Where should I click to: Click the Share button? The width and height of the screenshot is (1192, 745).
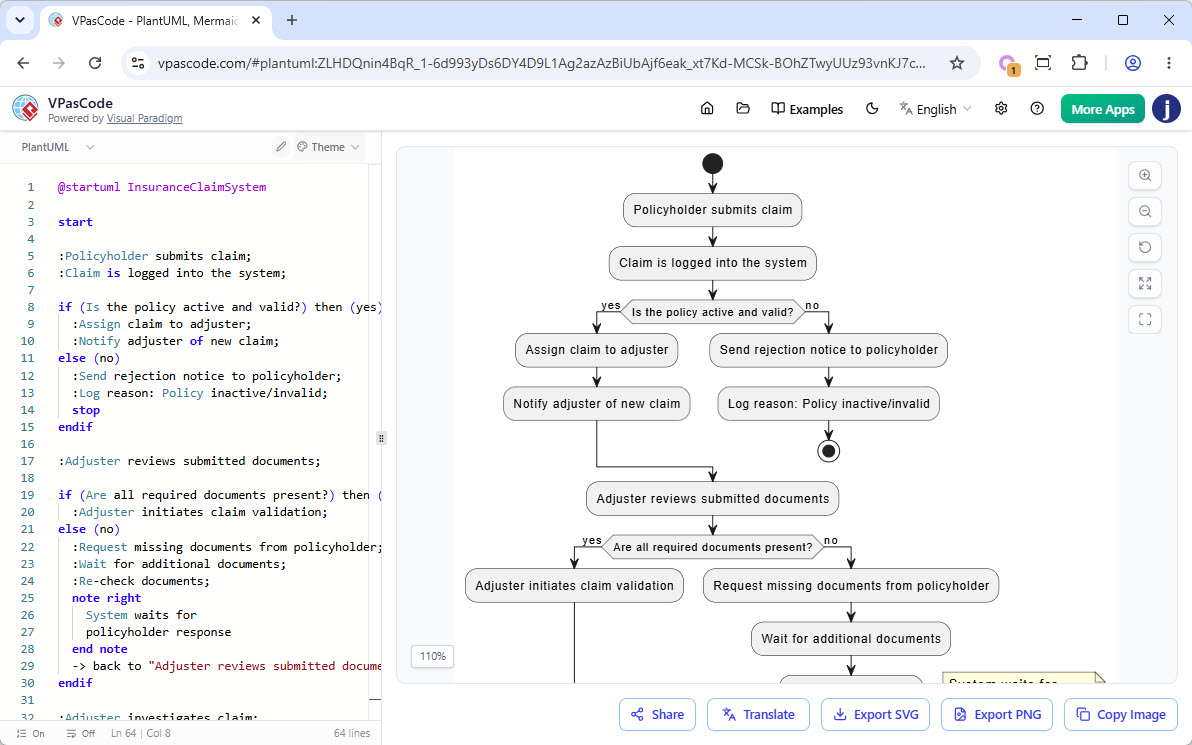[657, 715]
